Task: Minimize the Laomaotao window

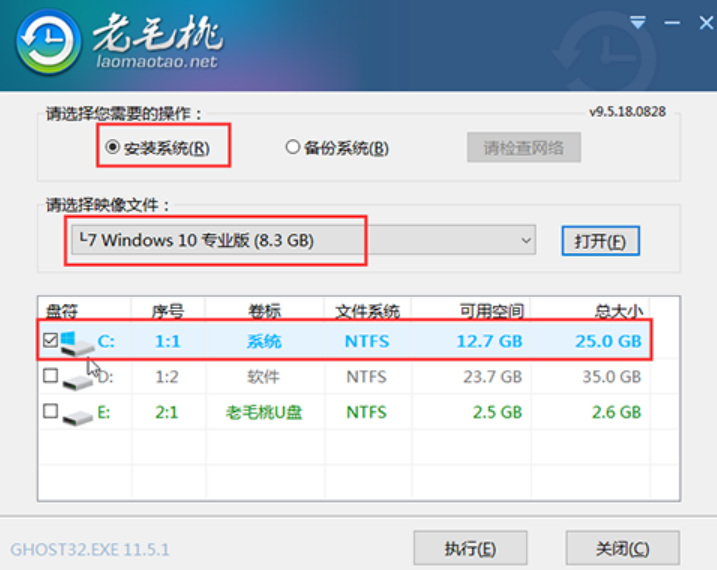Action: coord(672,22)
